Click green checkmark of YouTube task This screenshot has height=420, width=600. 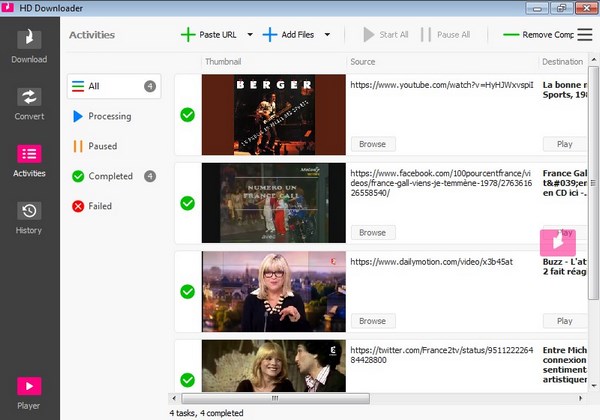point(188,115)
